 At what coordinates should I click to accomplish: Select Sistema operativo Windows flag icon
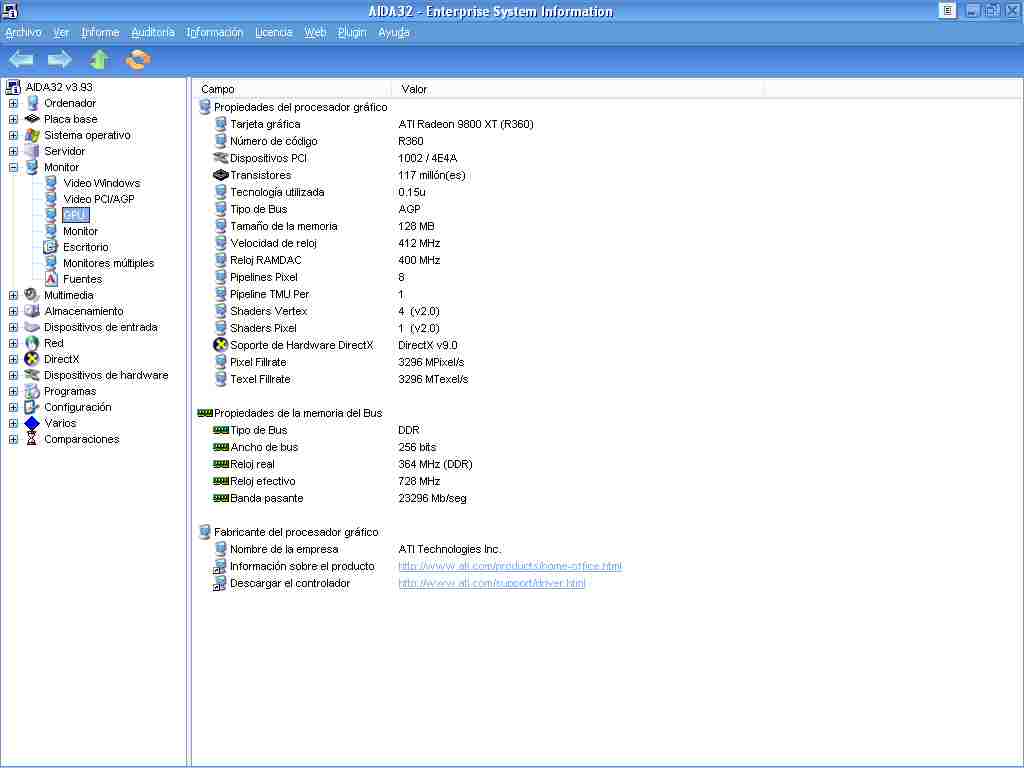tap(32, 135)
